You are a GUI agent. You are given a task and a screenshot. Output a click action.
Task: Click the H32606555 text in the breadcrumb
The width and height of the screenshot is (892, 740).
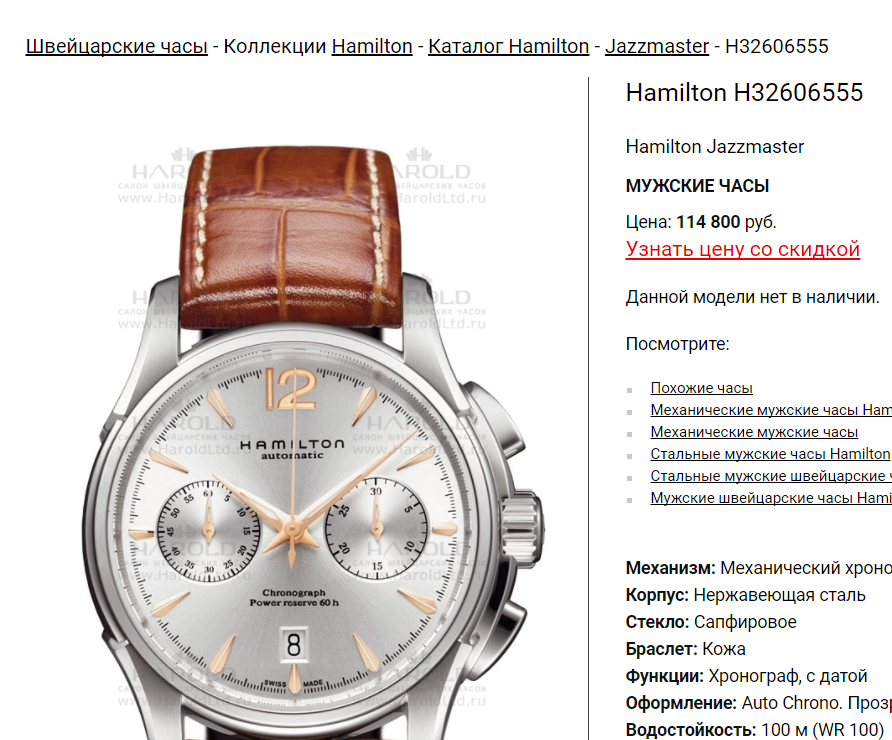click(x=777, y=46)
